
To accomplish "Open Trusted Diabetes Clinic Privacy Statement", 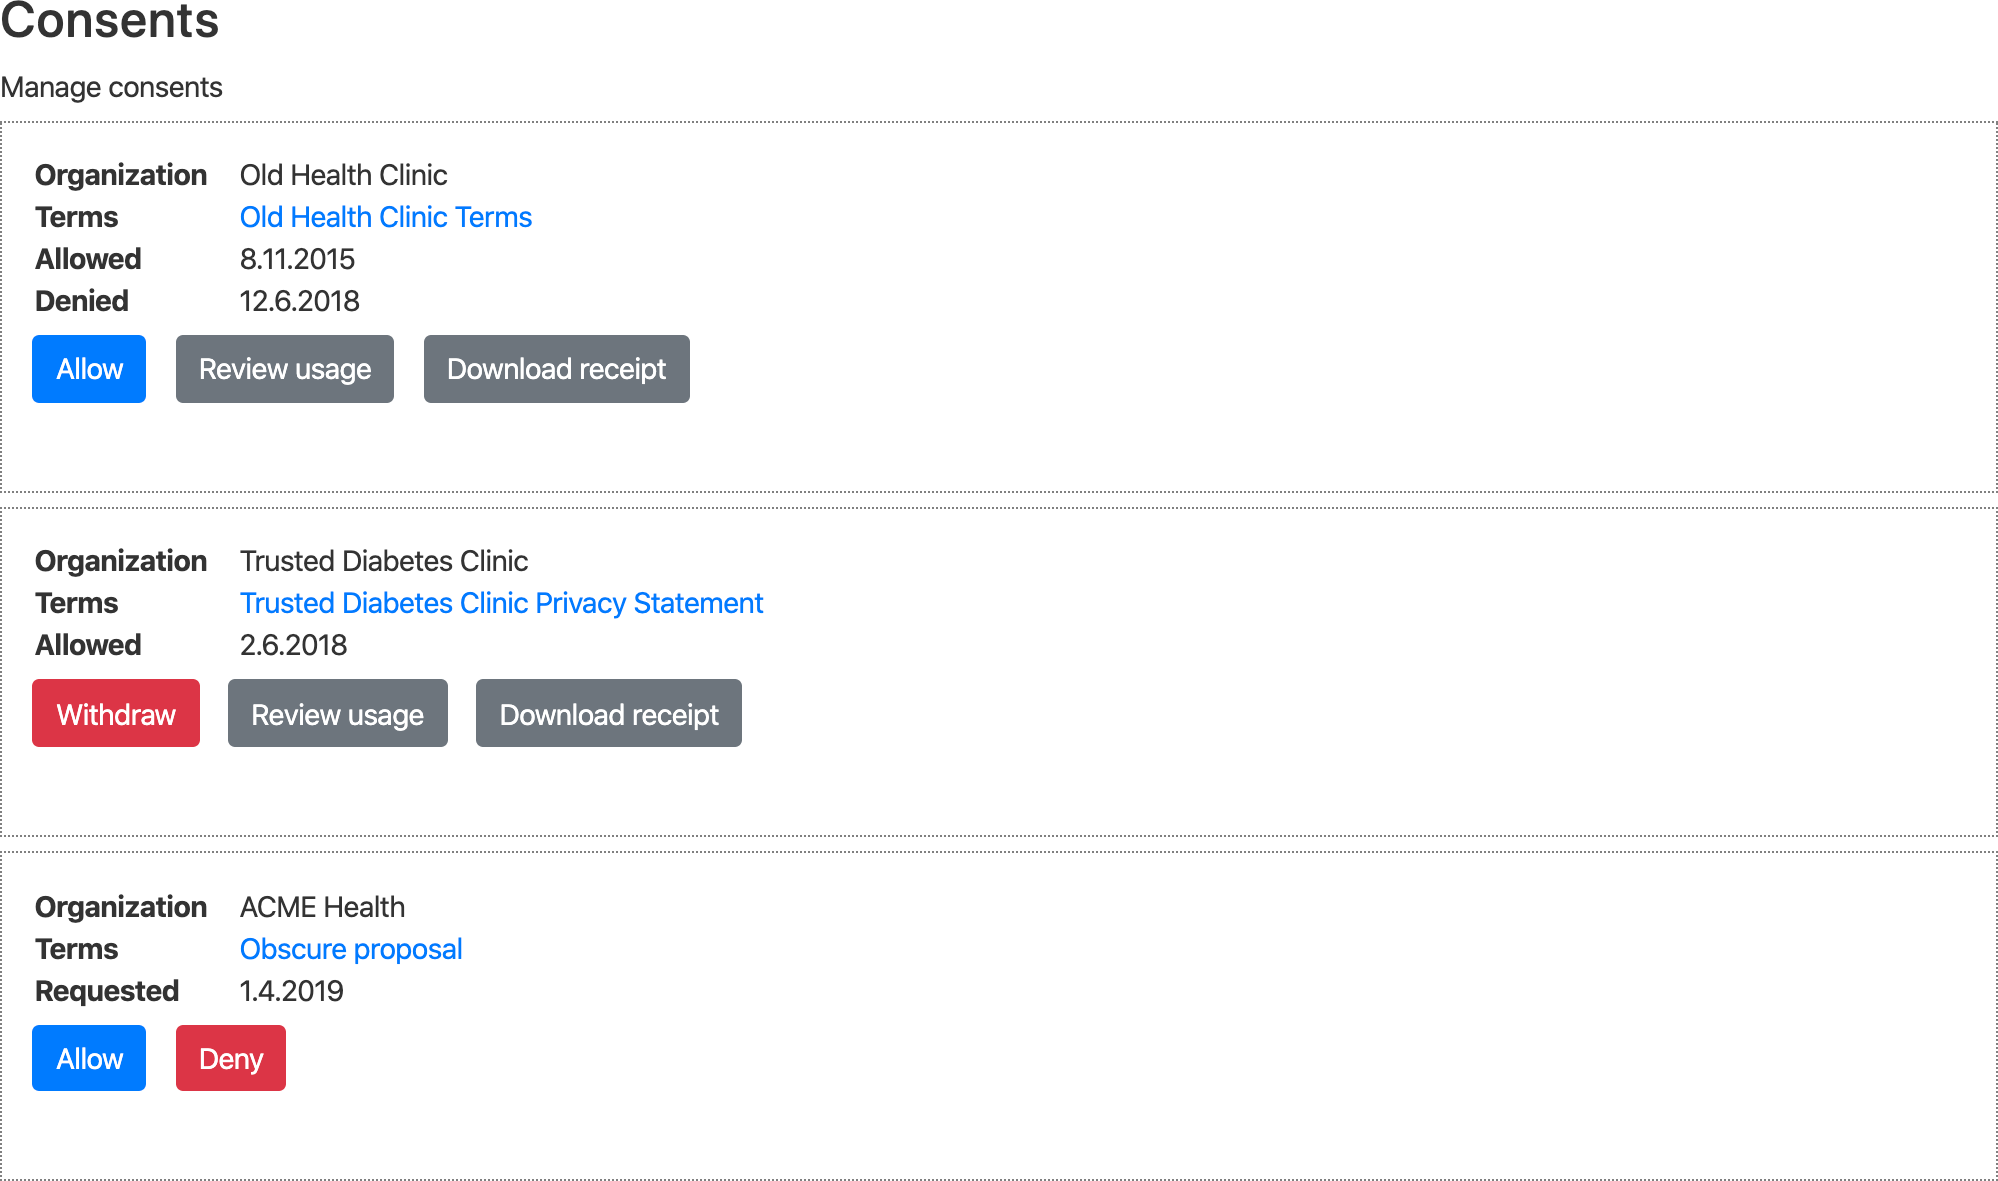I will click(502, 603).
